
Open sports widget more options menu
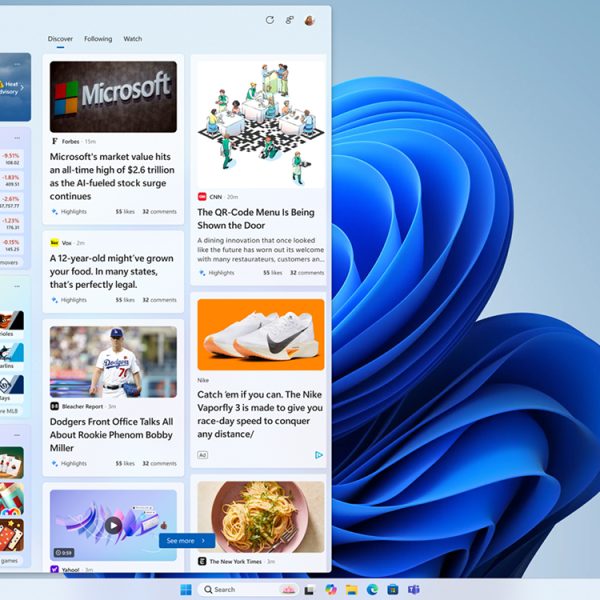coord(17,286)
